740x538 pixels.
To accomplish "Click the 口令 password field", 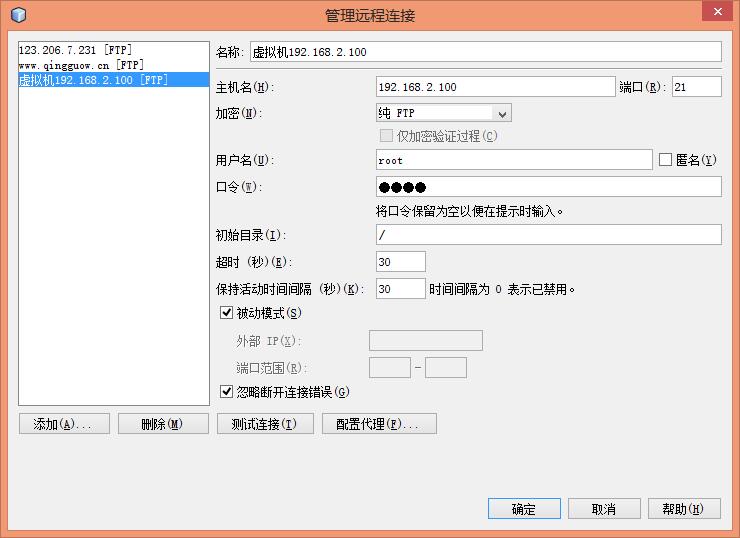I will (549, 187).
